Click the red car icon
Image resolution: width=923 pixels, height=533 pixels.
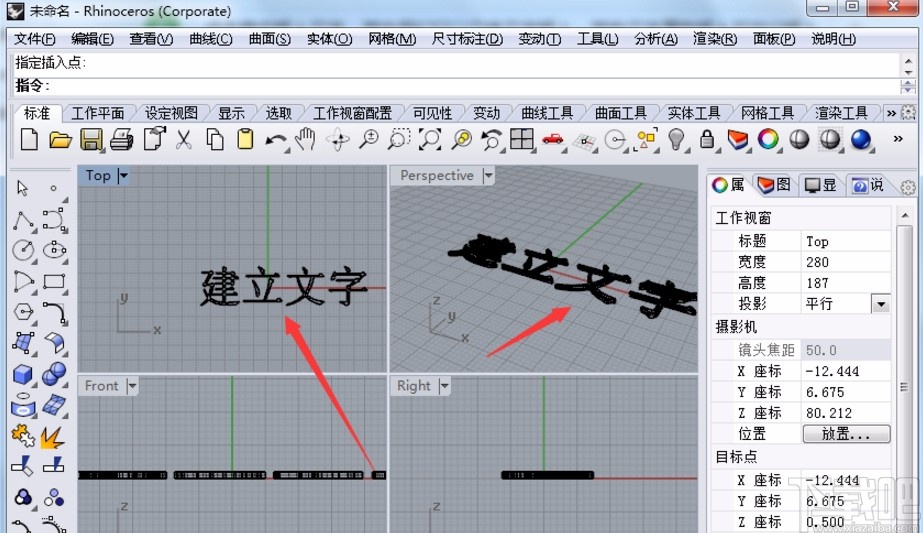(552, 140)
